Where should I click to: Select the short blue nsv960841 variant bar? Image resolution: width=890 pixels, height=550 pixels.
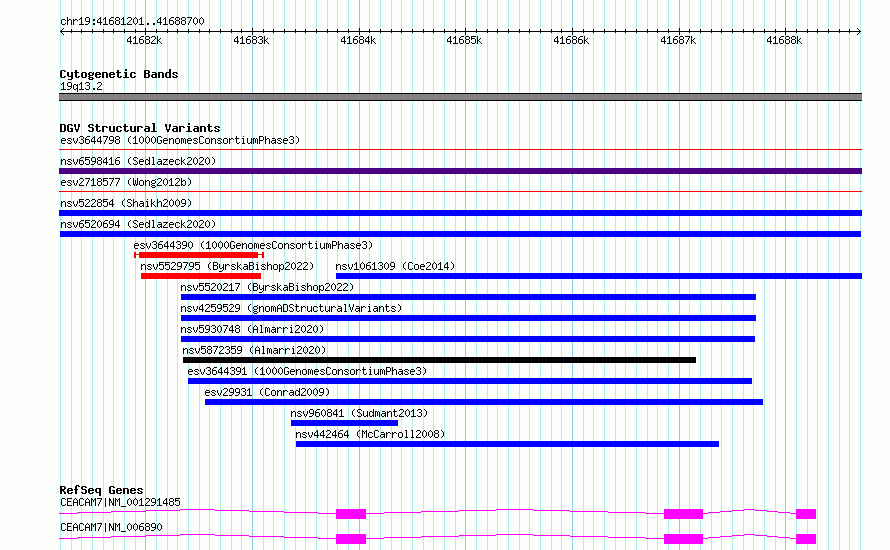tap(344, 423)
